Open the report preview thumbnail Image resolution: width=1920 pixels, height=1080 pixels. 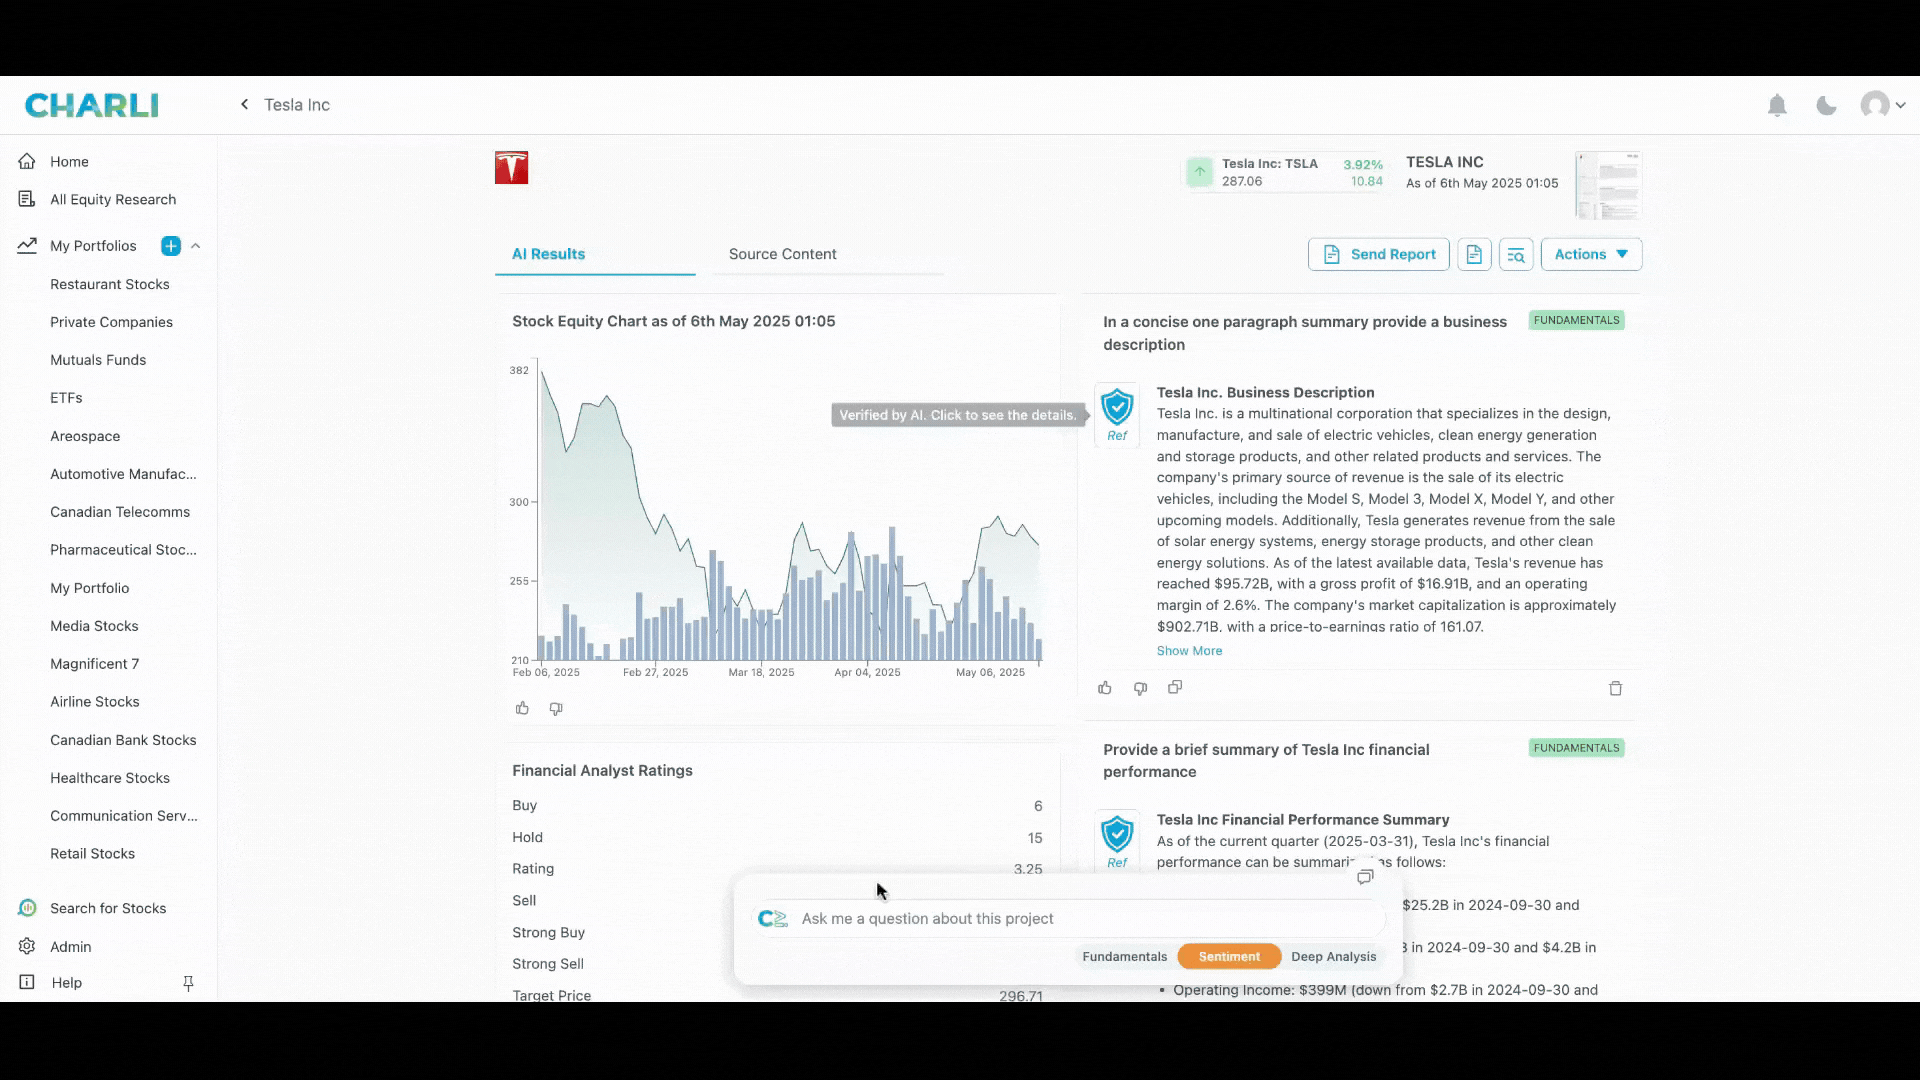[x=1608, y=186]
